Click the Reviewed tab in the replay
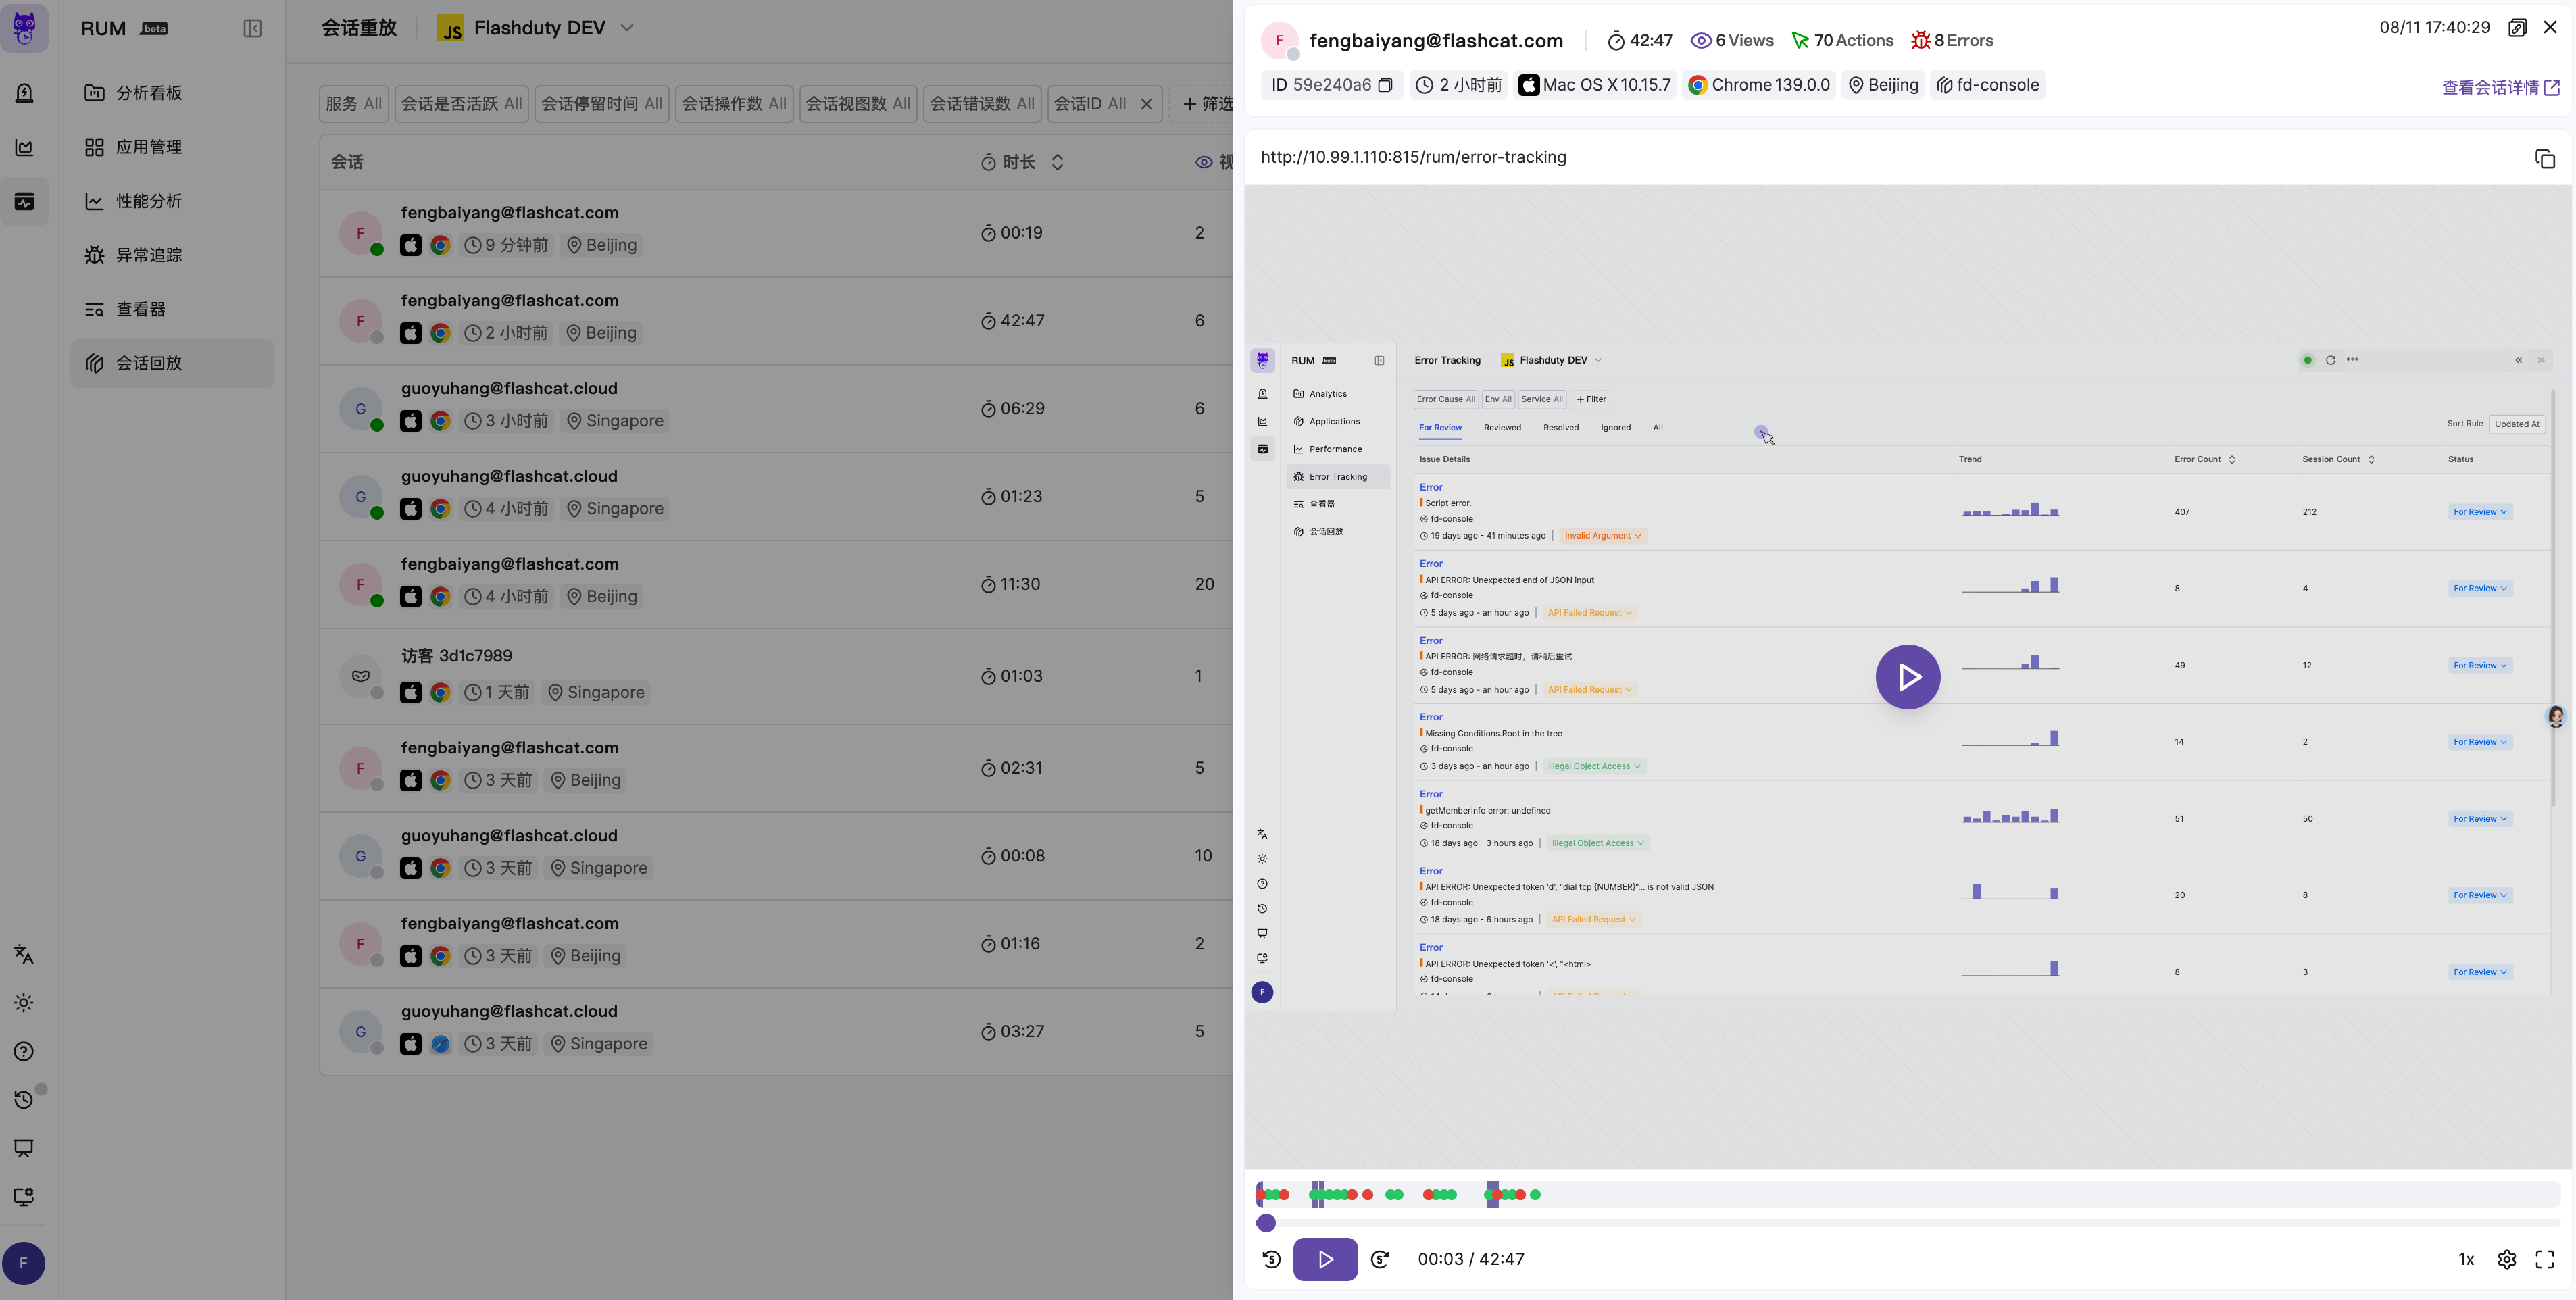 1502,428
